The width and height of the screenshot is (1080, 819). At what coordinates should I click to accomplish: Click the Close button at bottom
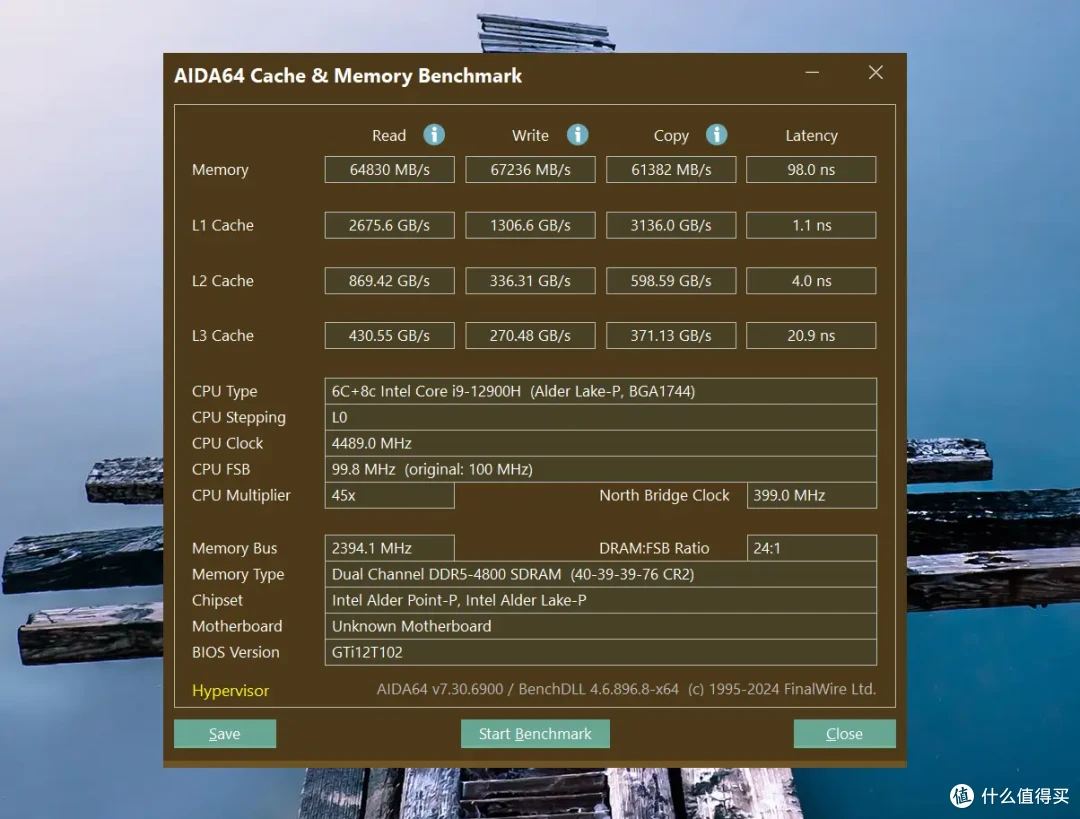[x=844, y=734]
